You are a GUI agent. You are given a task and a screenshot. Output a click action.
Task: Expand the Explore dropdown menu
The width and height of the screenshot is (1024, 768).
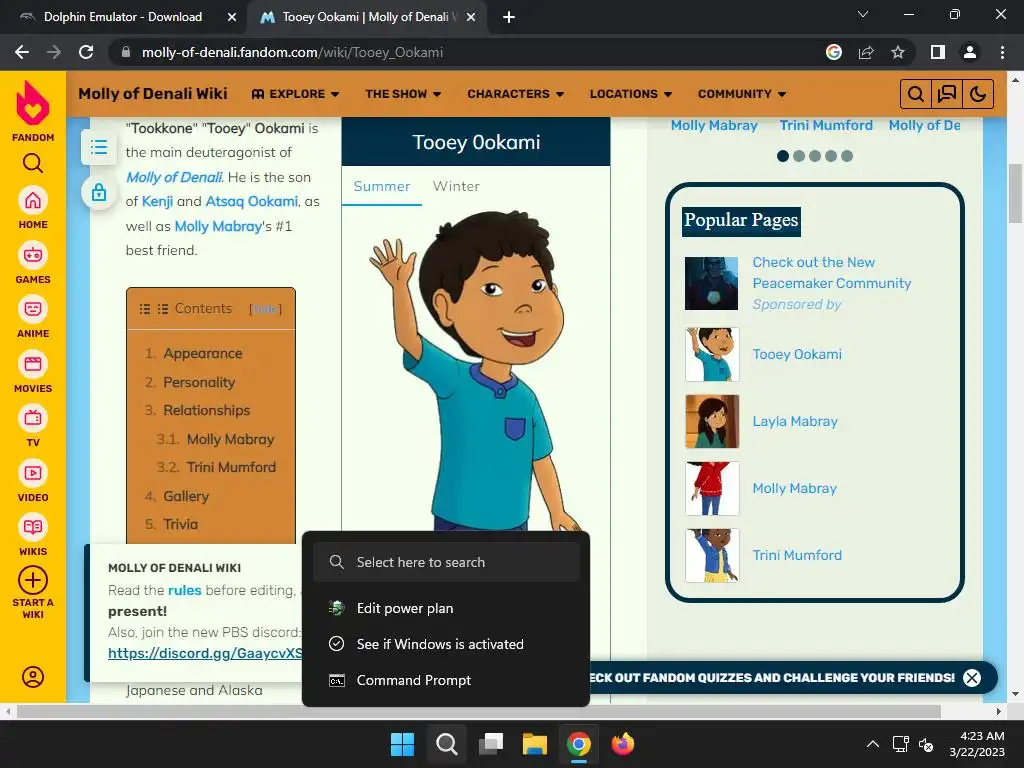(x=295, y=94)
